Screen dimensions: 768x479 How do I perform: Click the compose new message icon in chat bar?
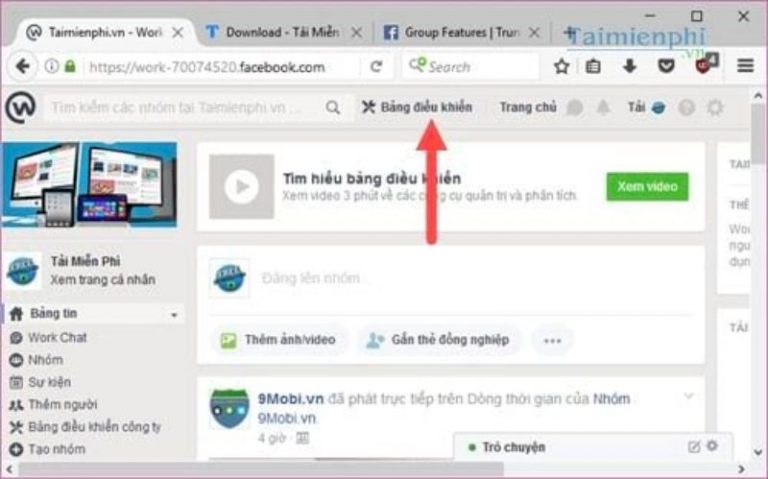694,446
